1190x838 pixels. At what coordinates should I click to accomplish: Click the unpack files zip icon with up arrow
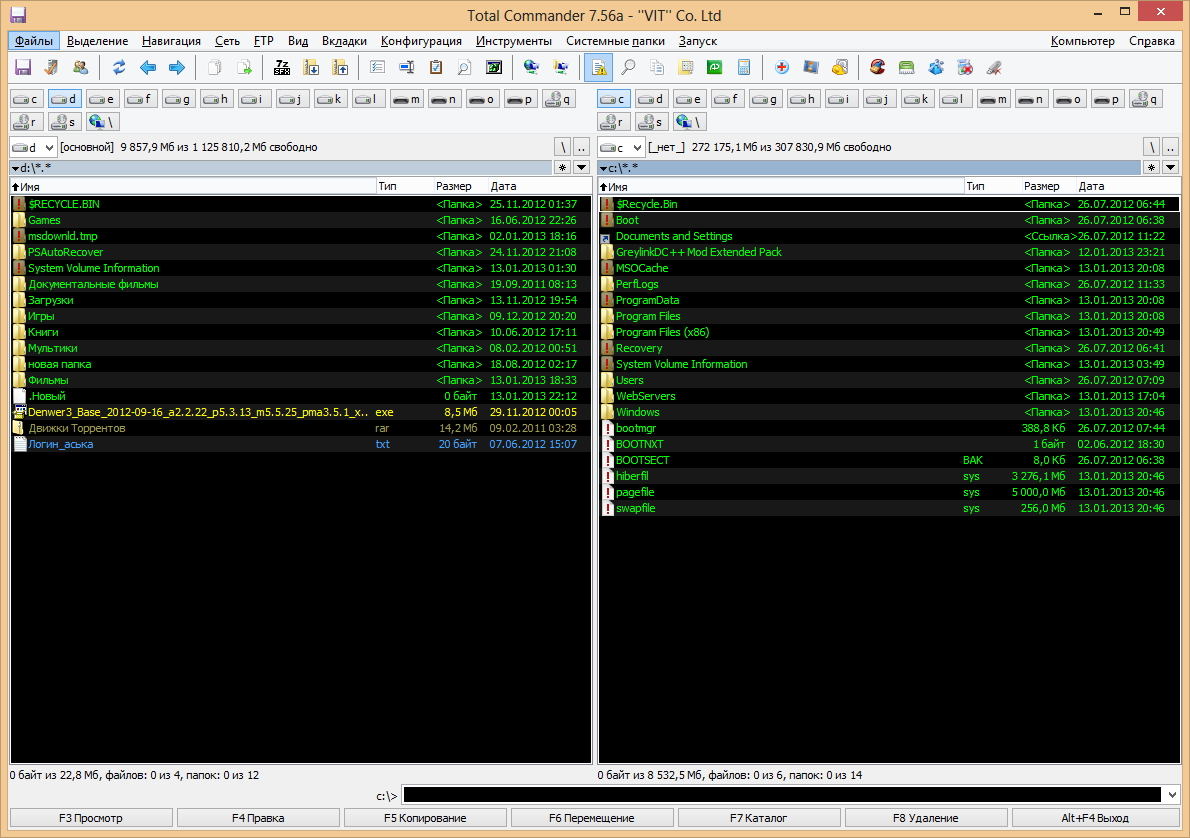[x=340, y=68]
